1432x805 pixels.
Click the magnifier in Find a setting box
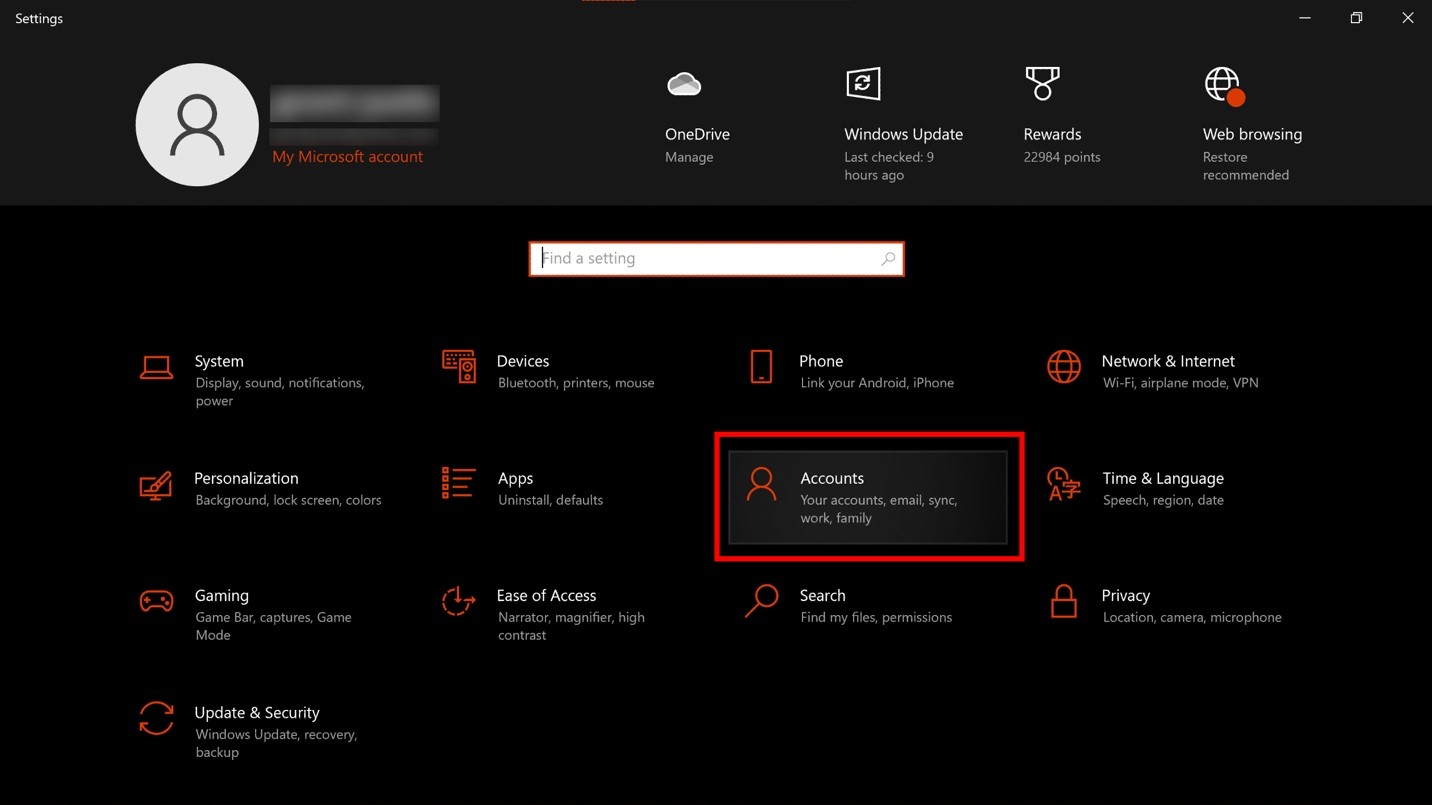(888, 259)
